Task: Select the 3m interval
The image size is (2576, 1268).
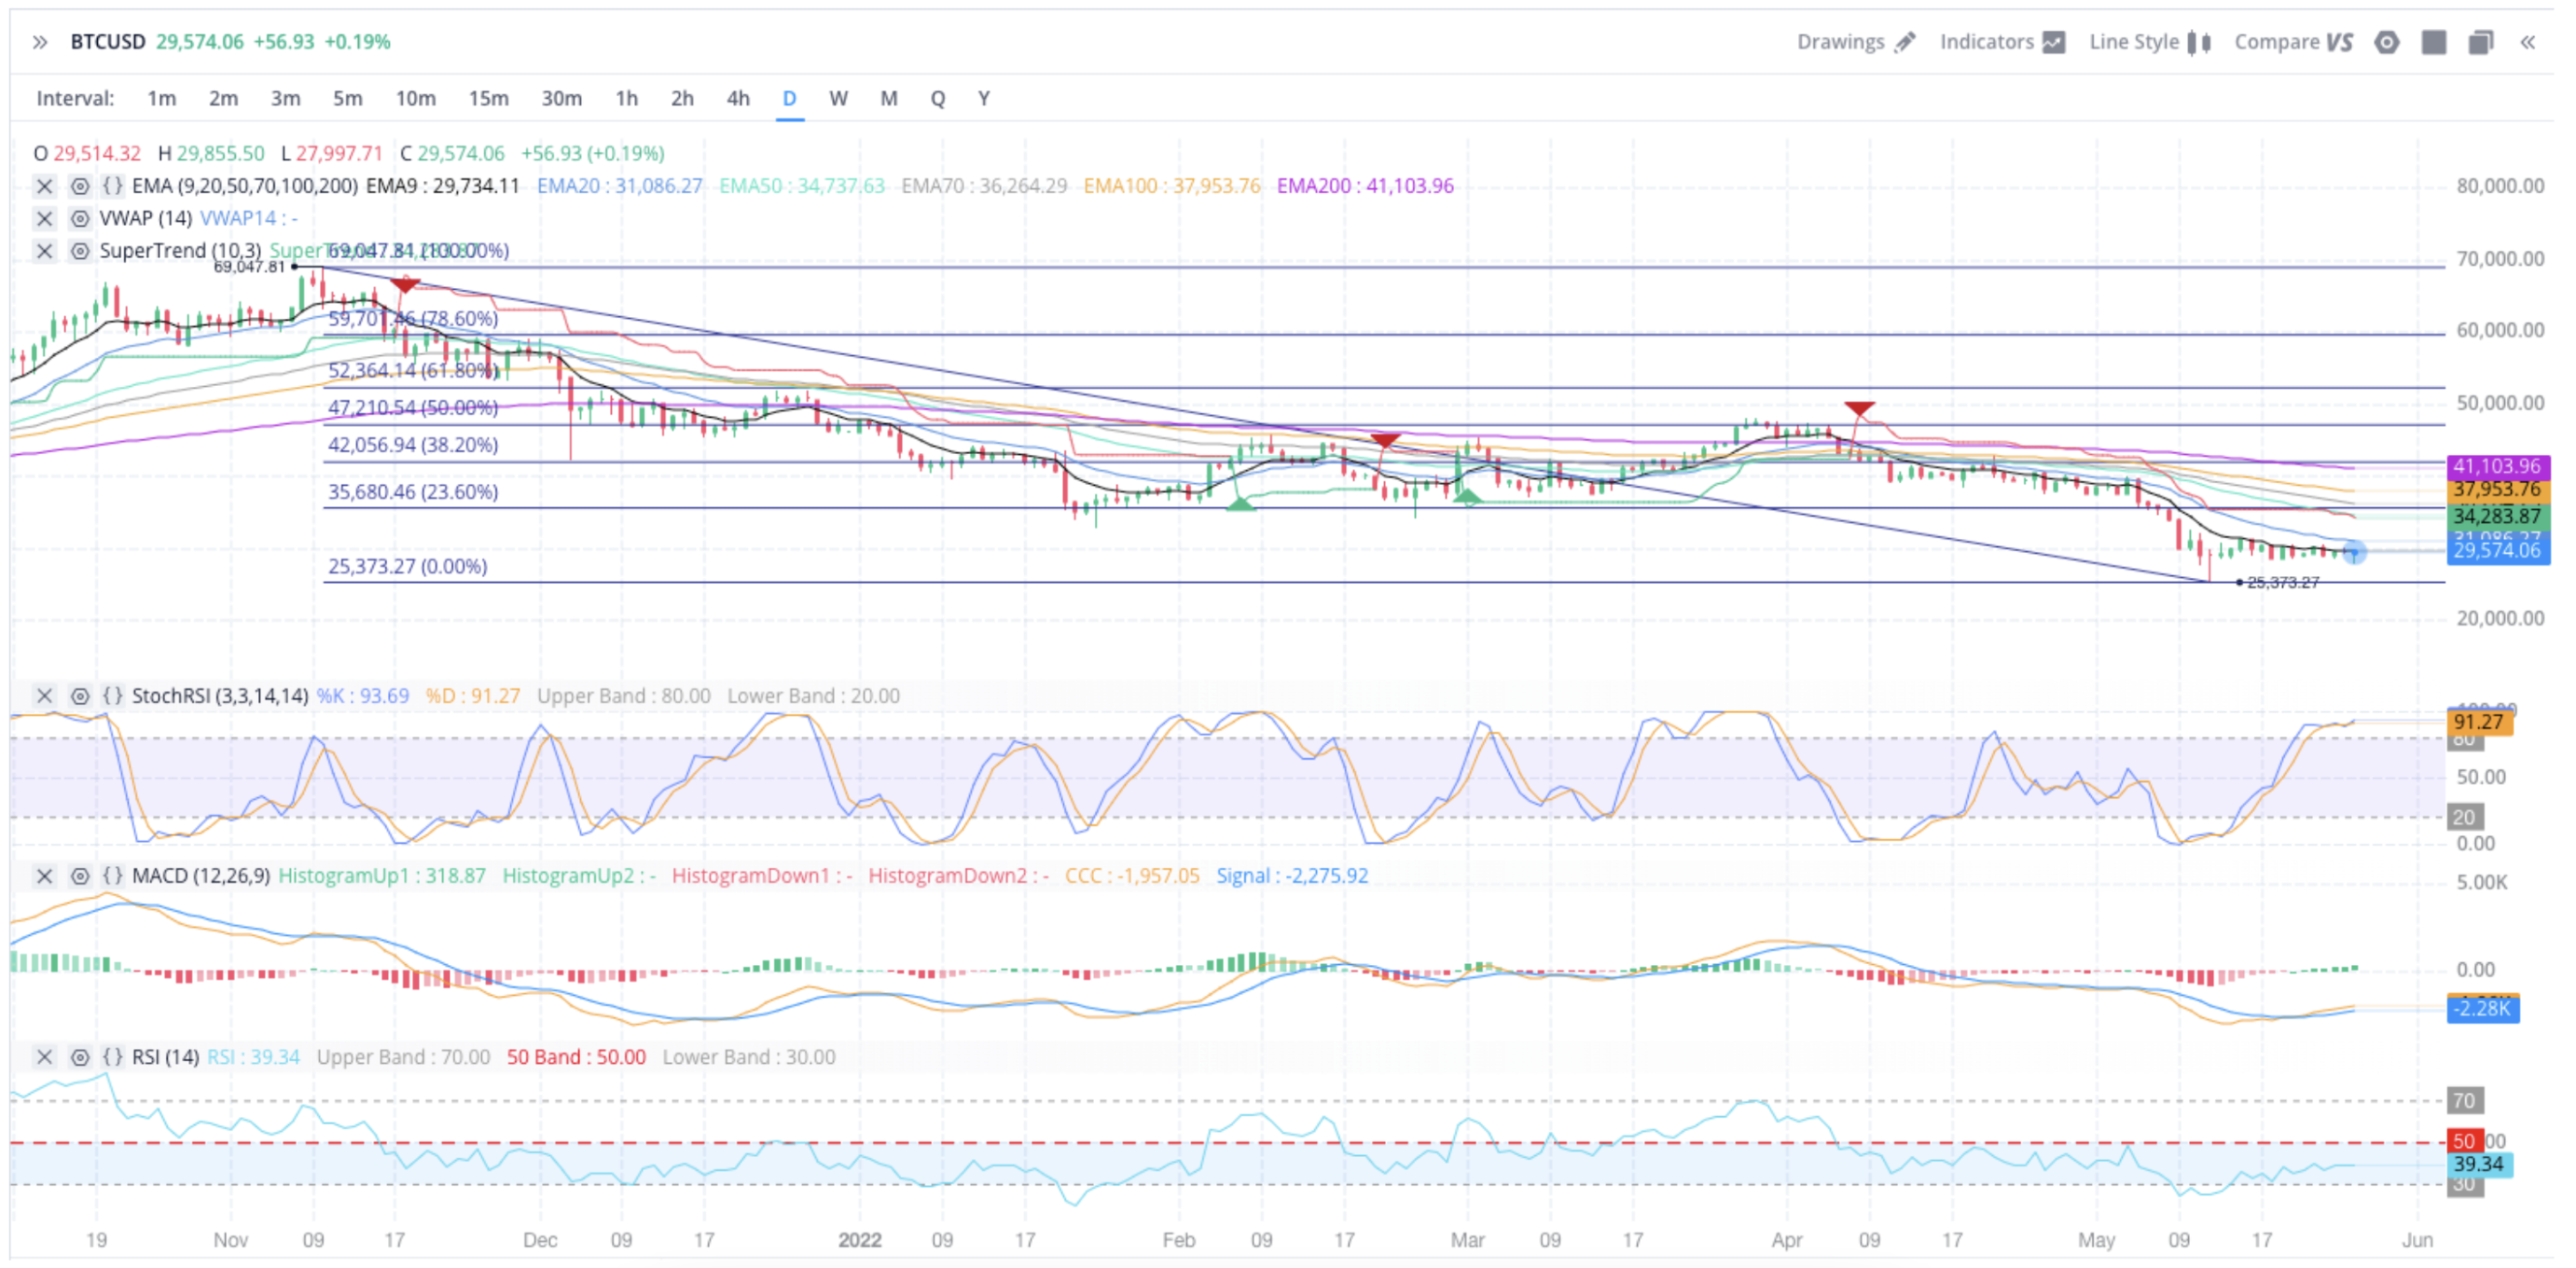Action: tap(285, 98)
